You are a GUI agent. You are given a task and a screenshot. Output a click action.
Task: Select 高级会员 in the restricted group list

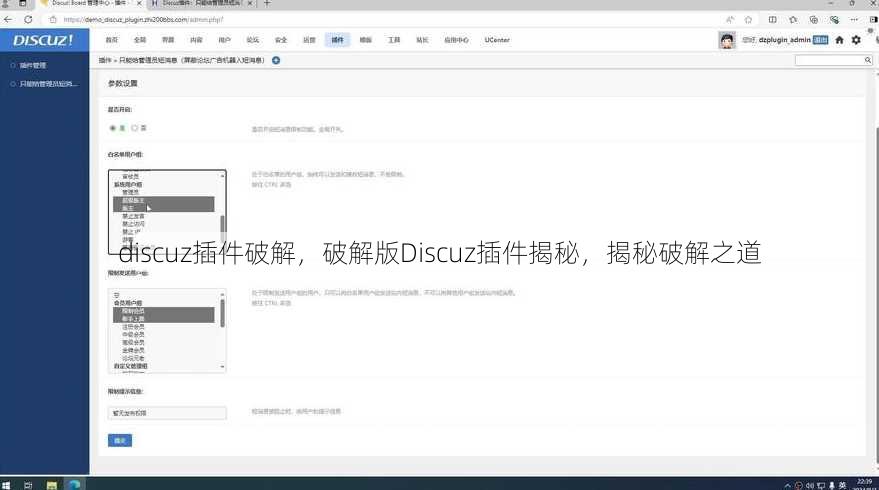pyautogui.click(x=133, y=343)
